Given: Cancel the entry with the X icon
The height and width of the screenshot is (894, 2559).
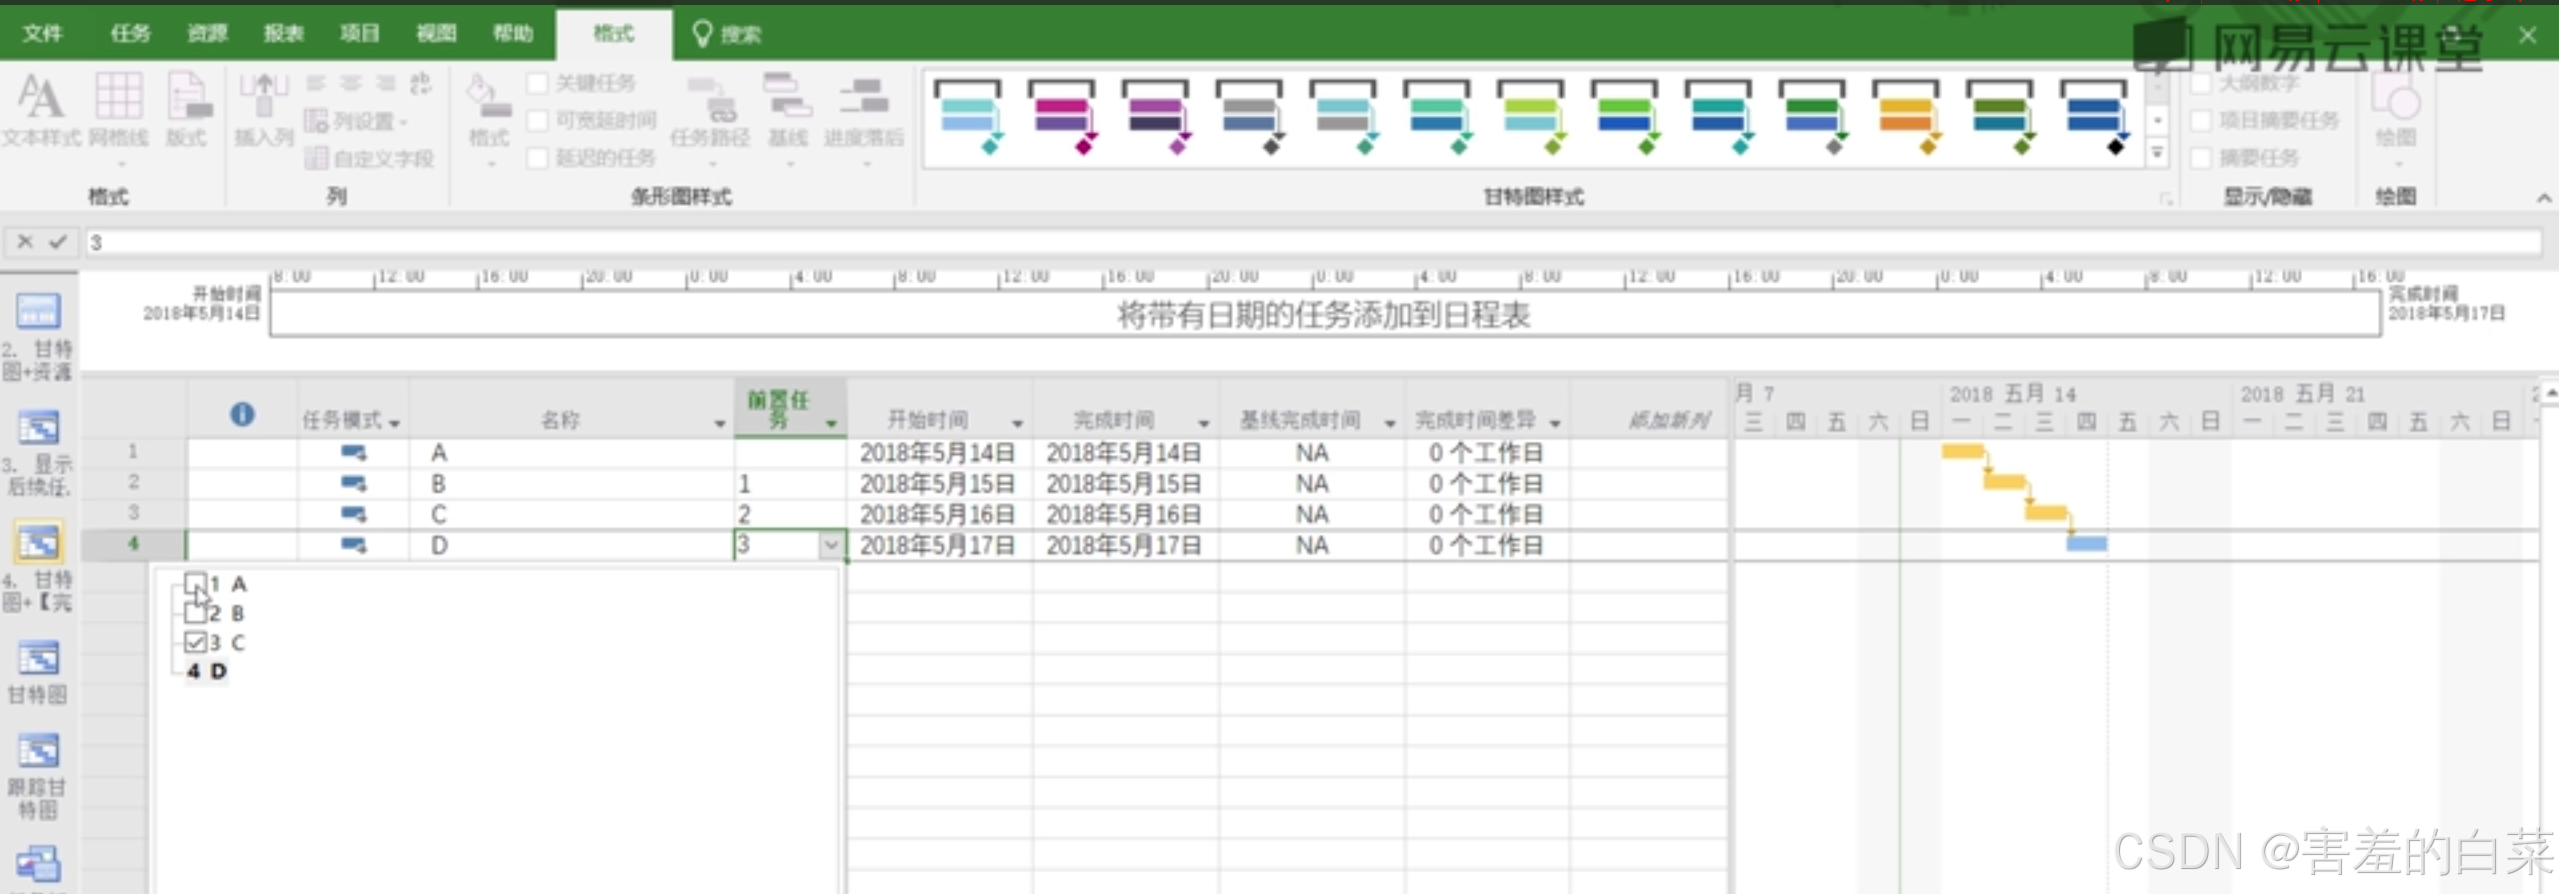Looking at the screenshot, I should [x=25, y=241].
